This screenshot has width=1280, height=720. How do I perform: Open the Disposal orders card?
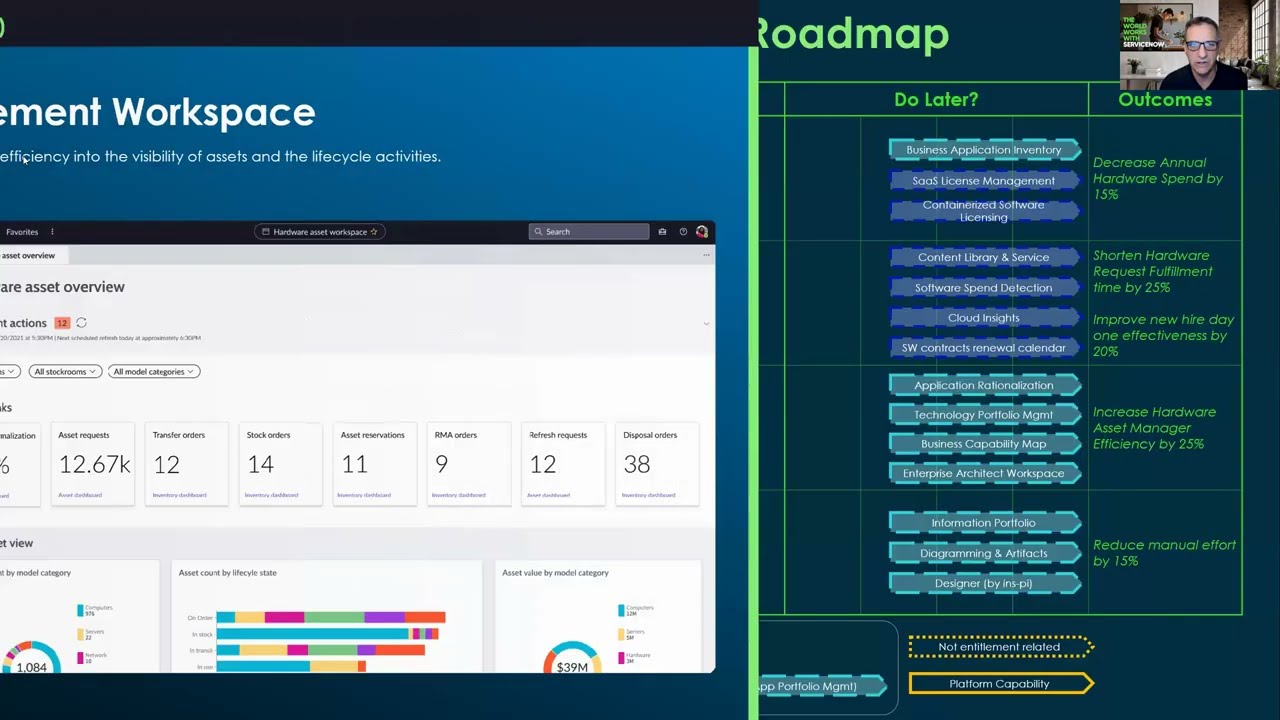(x=656, y=463)
